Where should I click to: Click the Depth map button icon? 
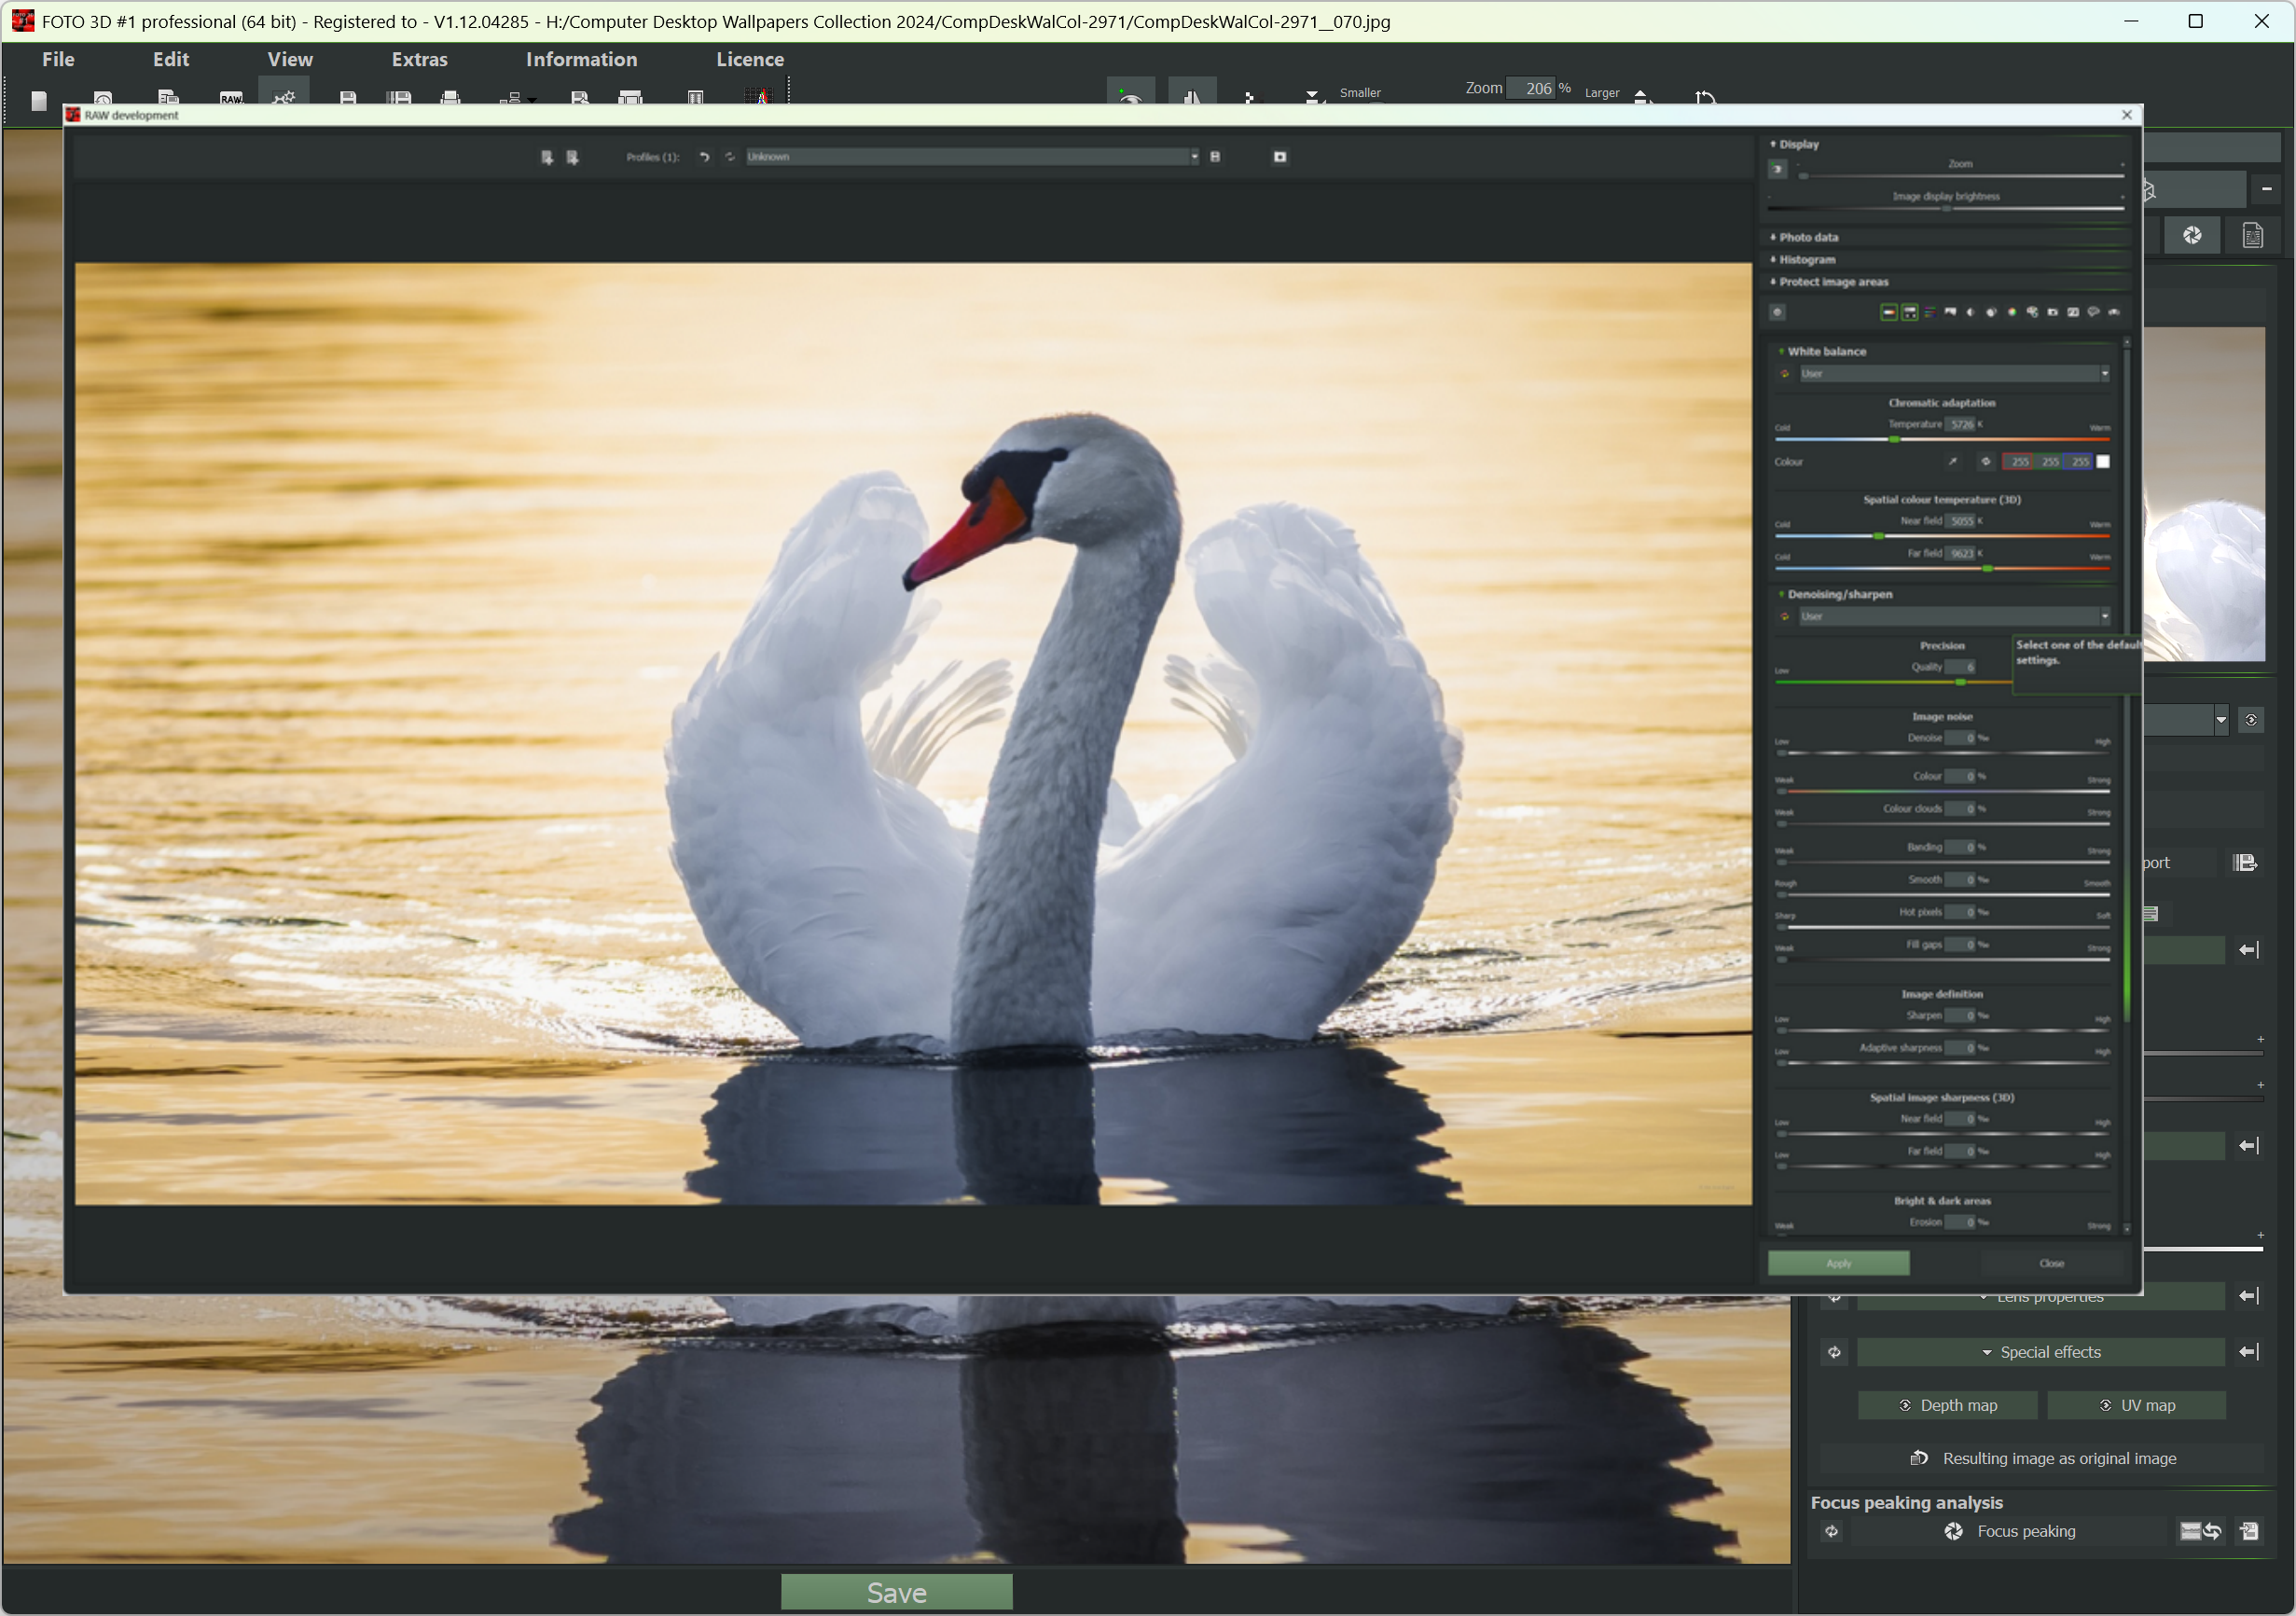click(x=1904, y=1405)
